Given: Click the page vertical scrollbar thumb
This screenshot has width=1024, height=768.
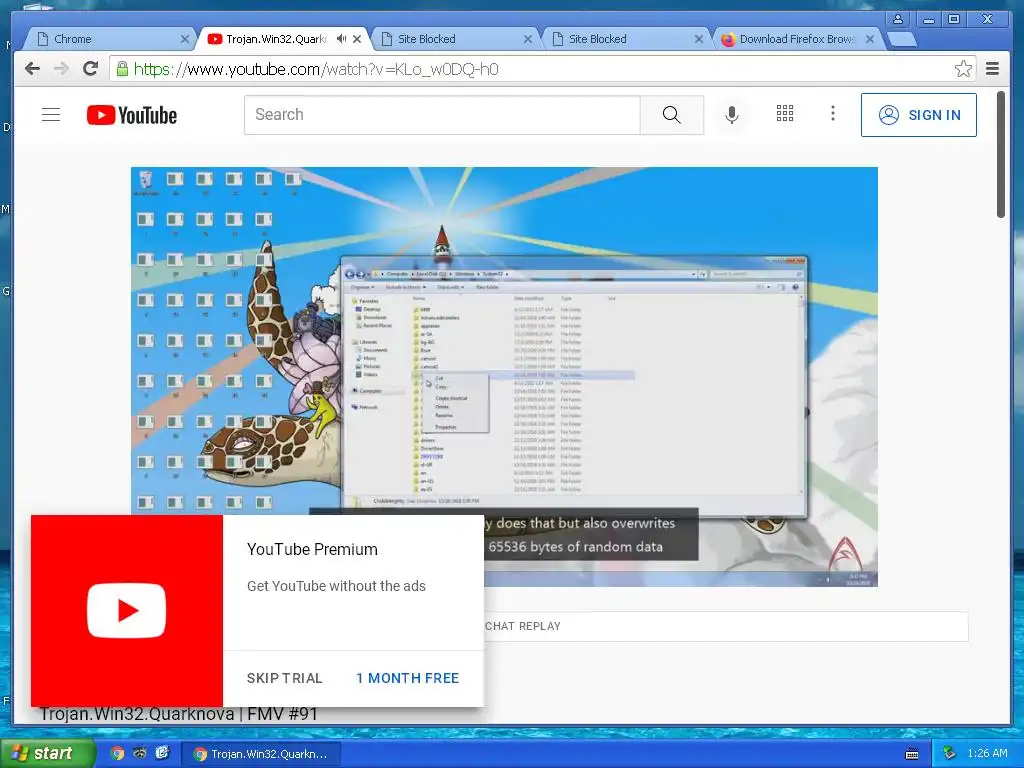Looking at the screenshot, I should [x=1000, y=155].
